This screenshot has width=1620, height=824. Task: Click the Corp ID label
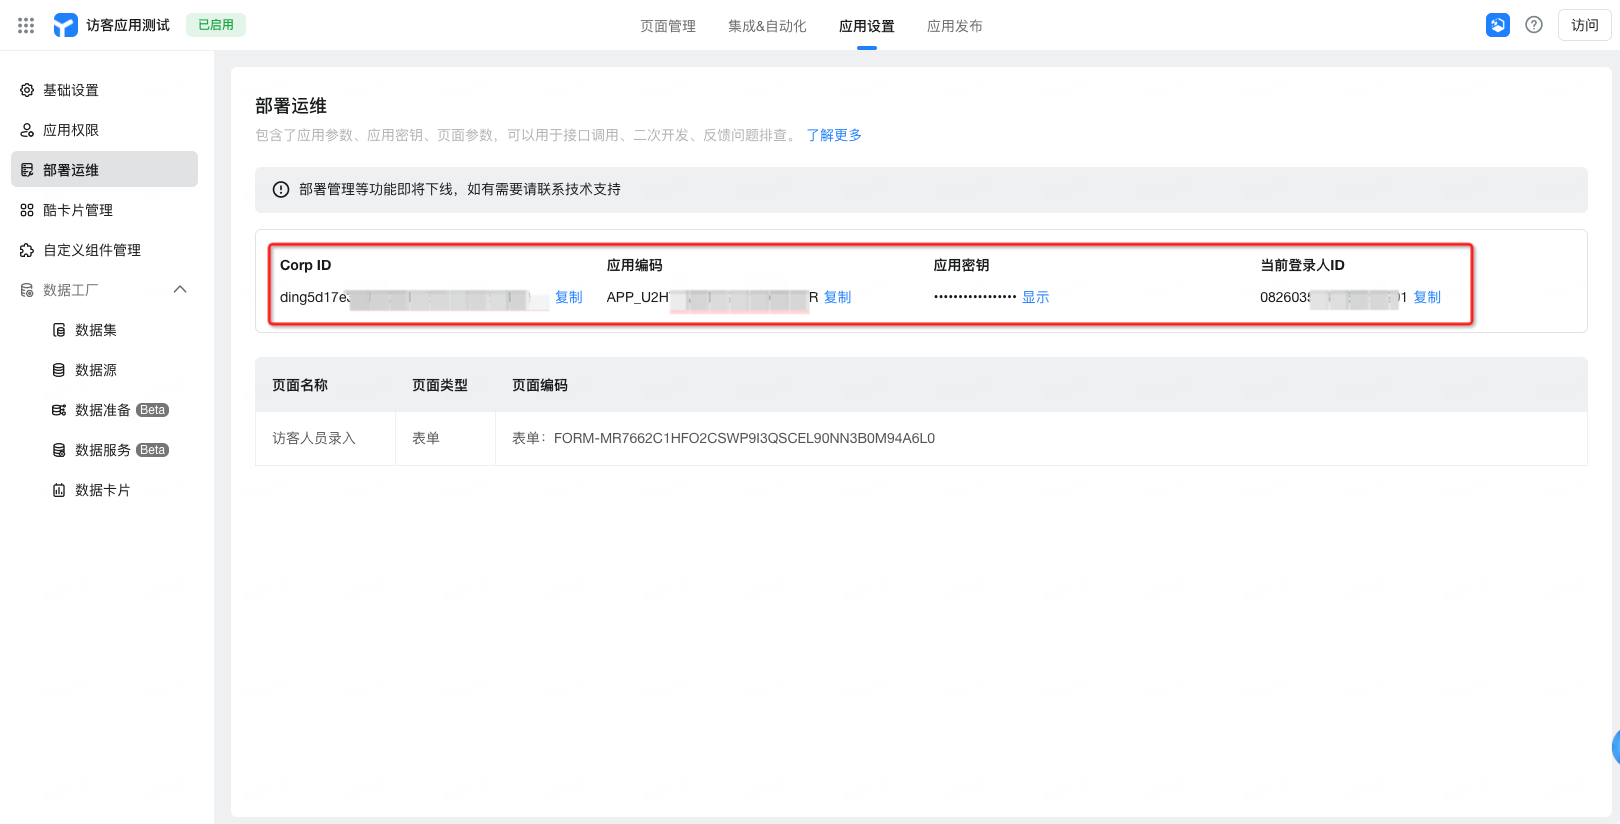[305, 265]
